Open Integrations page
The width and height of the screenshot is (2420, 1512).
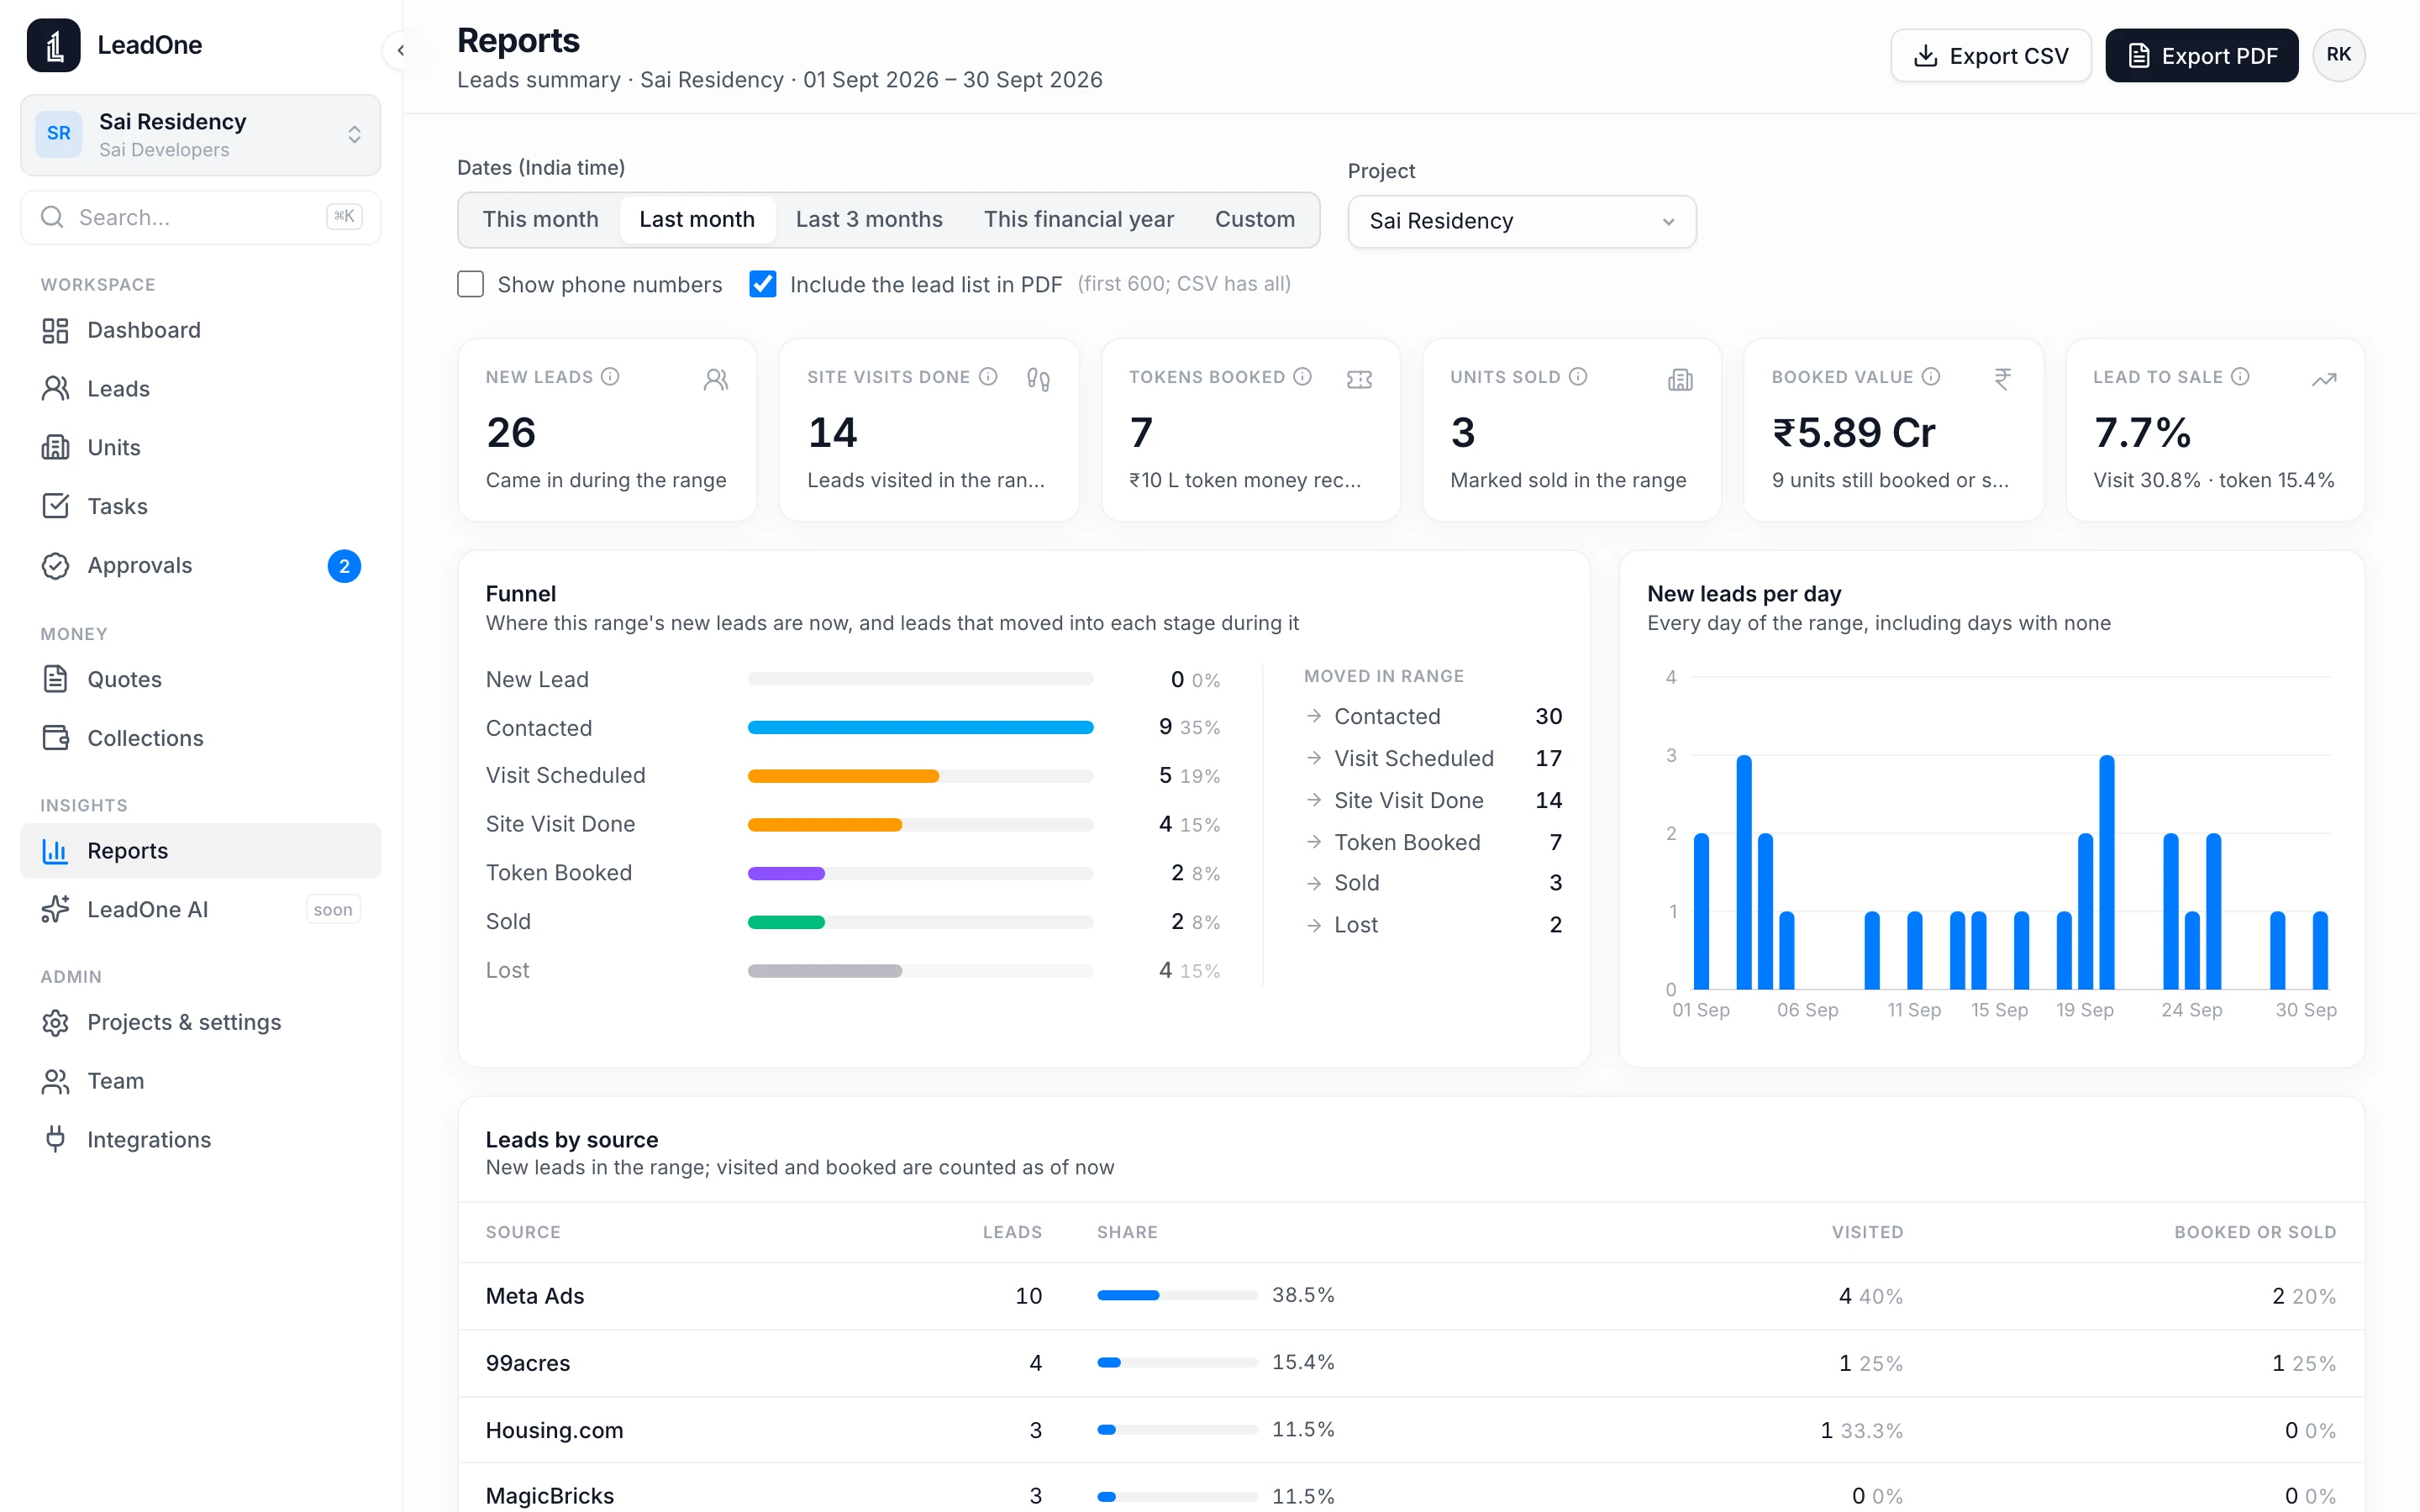[200, 1141]
